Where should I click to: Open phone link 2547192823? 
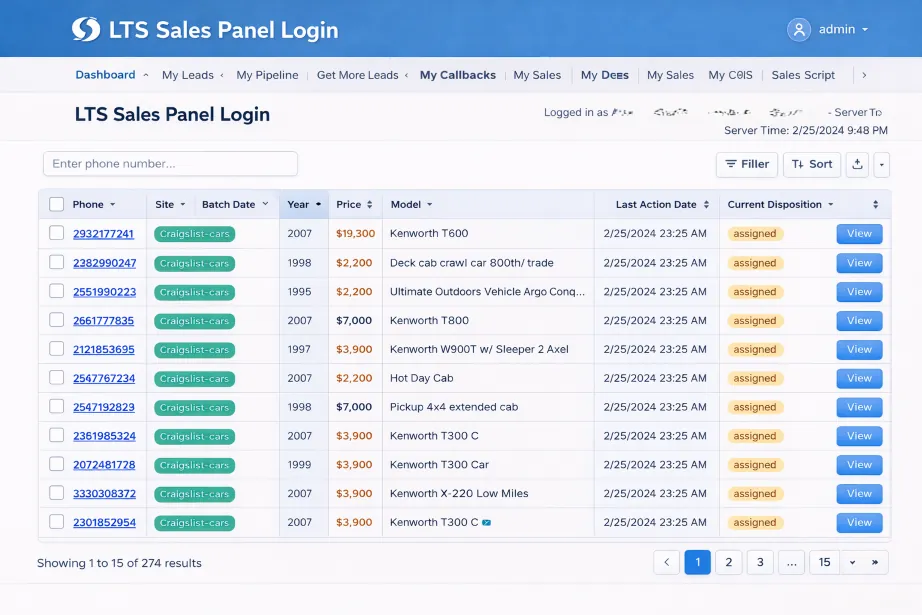click(x=104, y=407)
